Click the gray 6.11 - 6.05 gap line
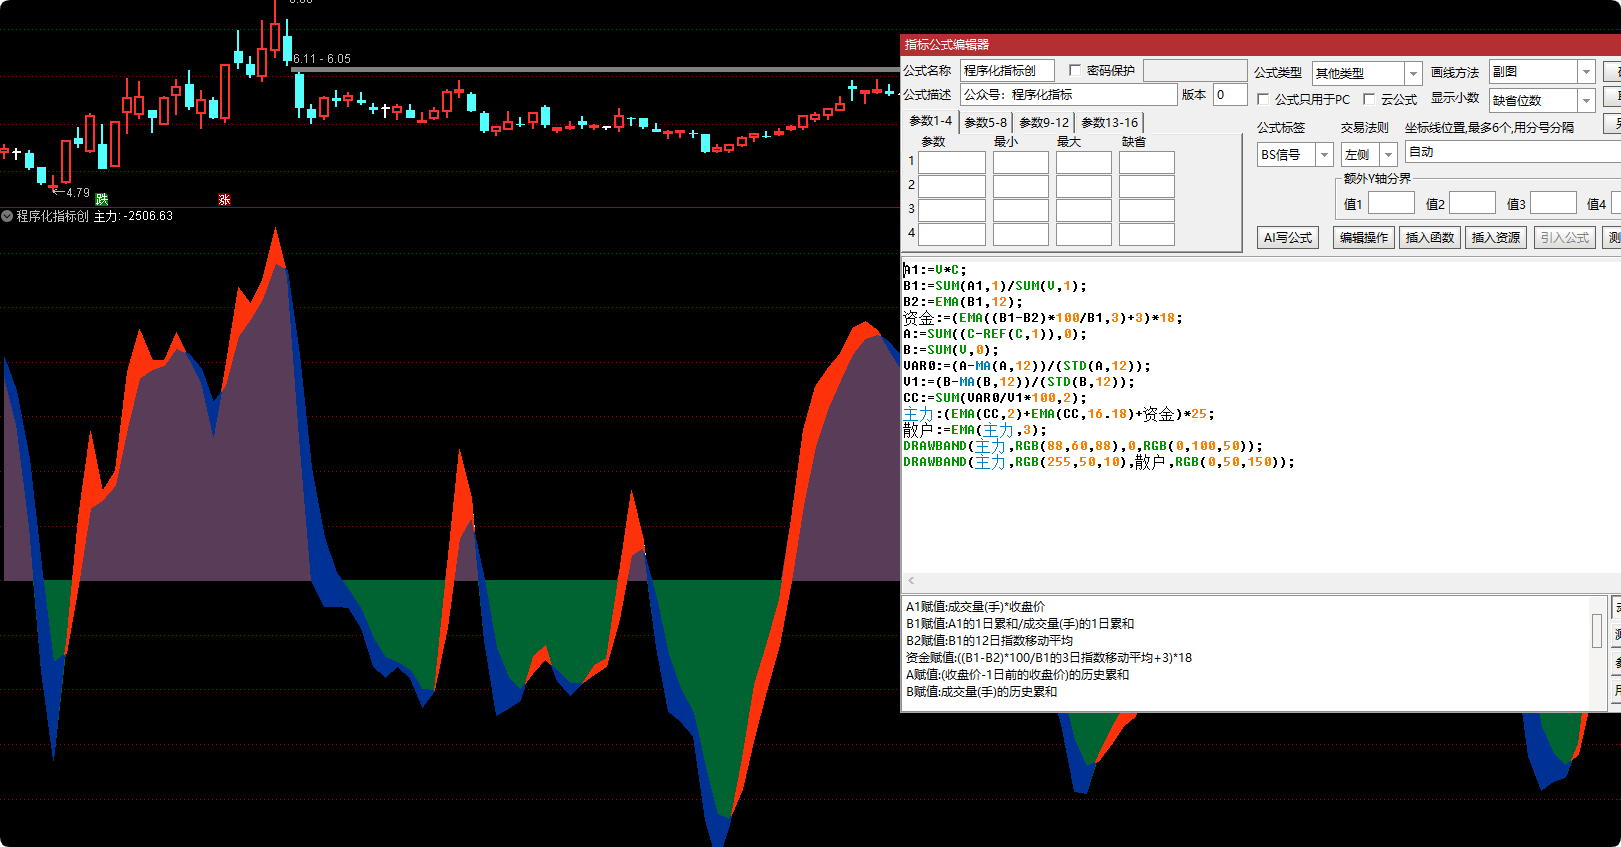This screenshot has height=847, width=1621. (x=600, y=69)
